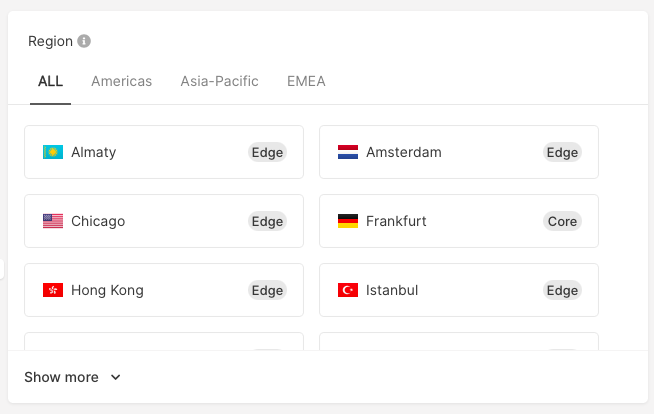Switch to the Americas tab
This screenshot has height=414, width=654.
pyautogui.click(x=121, y=81)
